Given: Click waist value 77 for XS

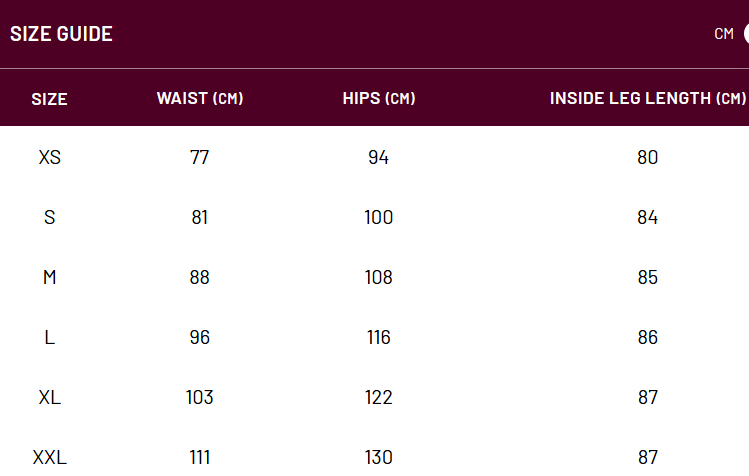Looking at the screenshot, I should click(200, 157).
